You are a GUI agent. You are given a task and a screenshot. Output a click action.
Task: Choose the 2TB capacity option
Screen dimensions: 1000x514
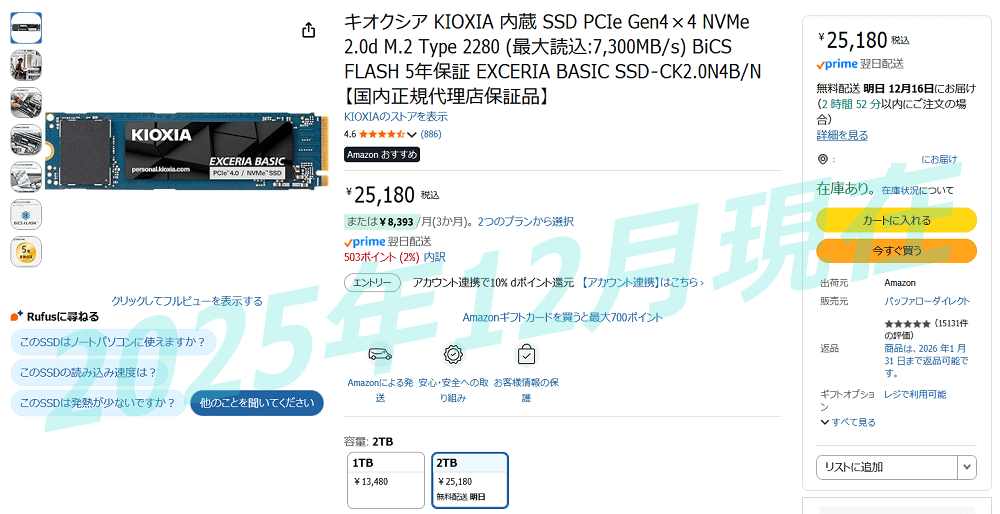pos(470,480)
